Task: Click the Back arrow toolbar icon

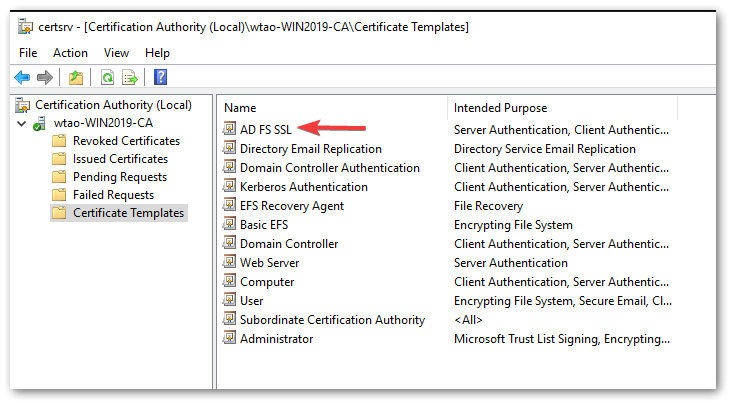Action: (22, 77)
